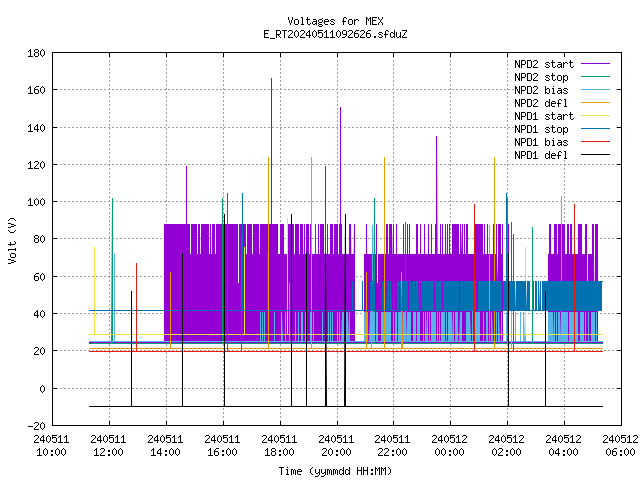Click the 'NPD1 bias' legend label

pyautogui.click(x=541, y=142)
